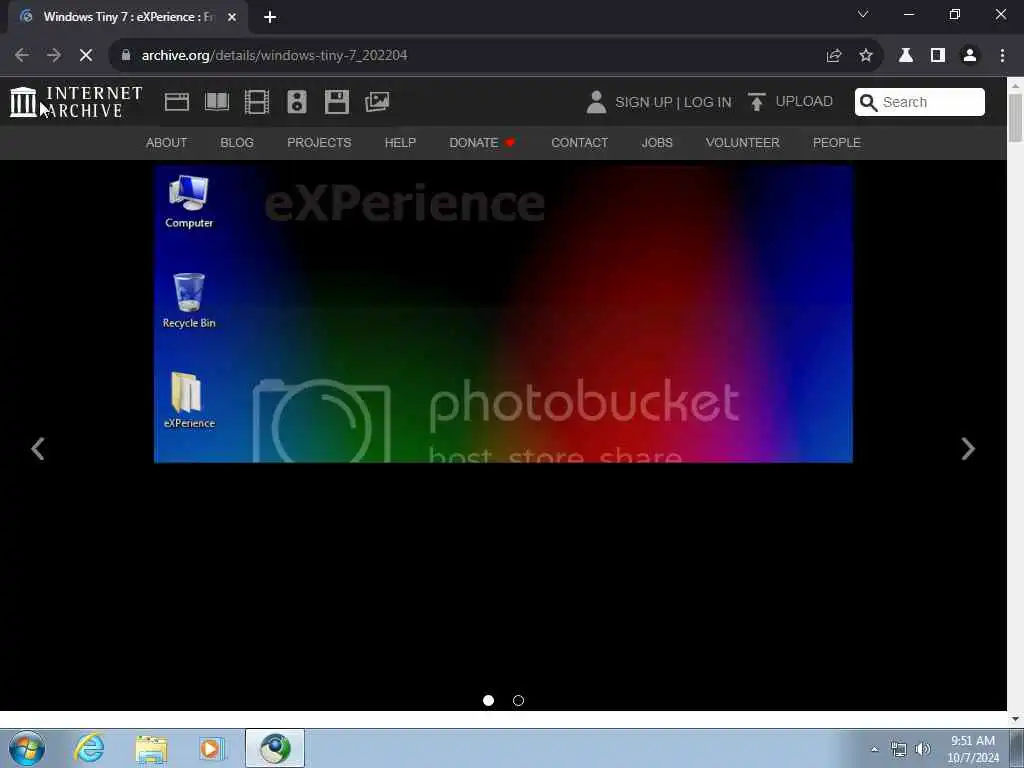This screenshot has height=768, width=1024.
Task: Click the browser forward arrow
Action: click(x=54, y=56)
